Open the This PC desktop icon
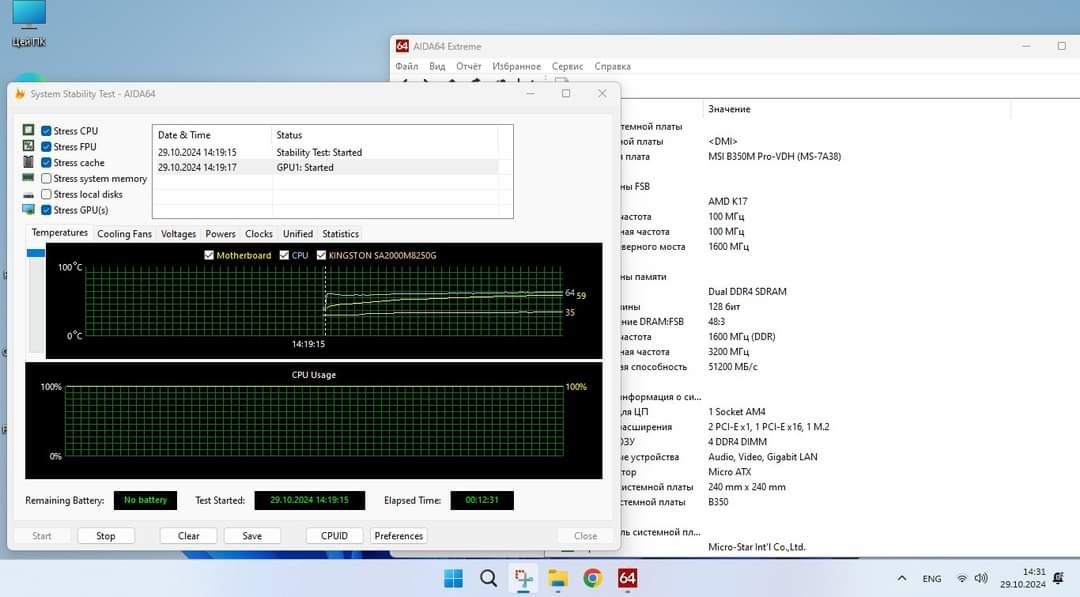This screenshot has height=597, width=1080. click(x=29, y=24)
